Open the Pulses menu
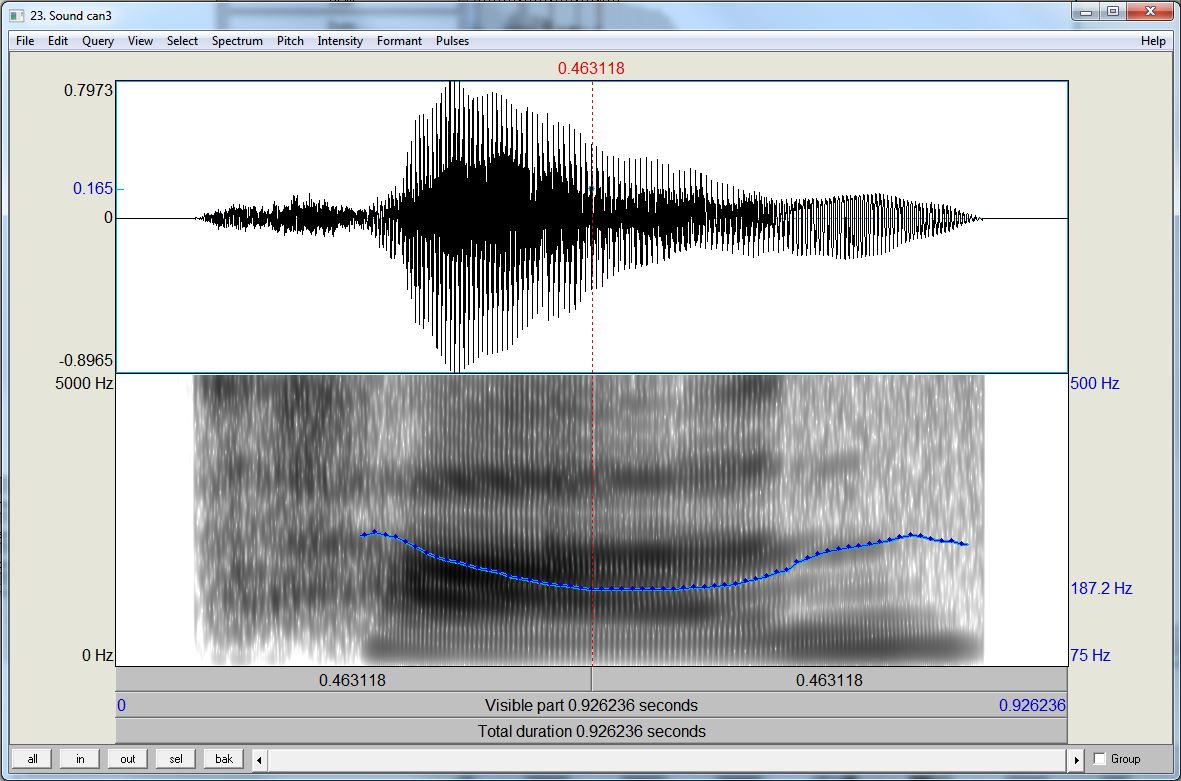Image resolution: width=1181 pixels, height=781 pixels. (x=452, y=41)
